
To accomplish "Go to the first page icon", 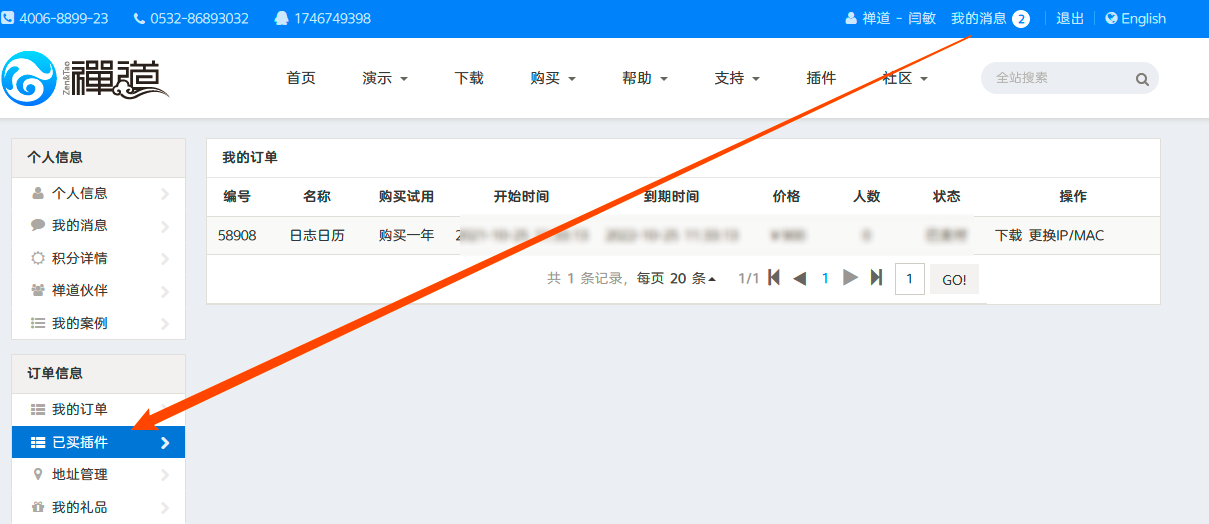I will 774,278.
